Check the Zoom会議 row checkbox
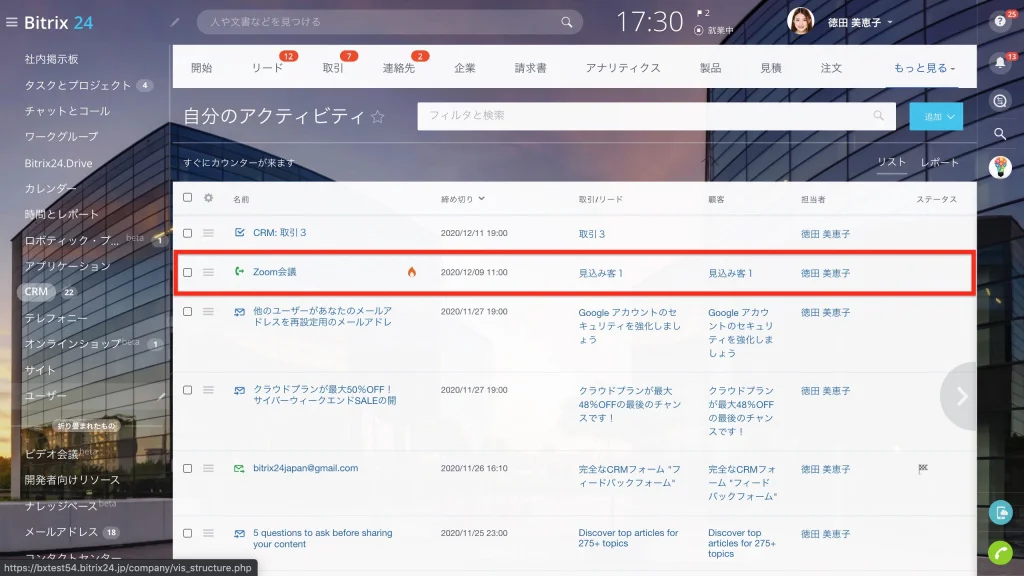The height and width of the screenshot is (576, 1024). click(187, 272)
